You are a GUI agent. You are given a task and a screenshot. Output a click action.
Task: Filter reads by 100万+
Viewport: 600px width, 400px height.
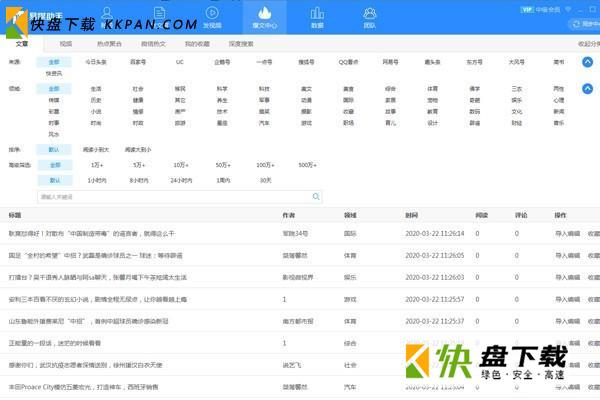265,165
